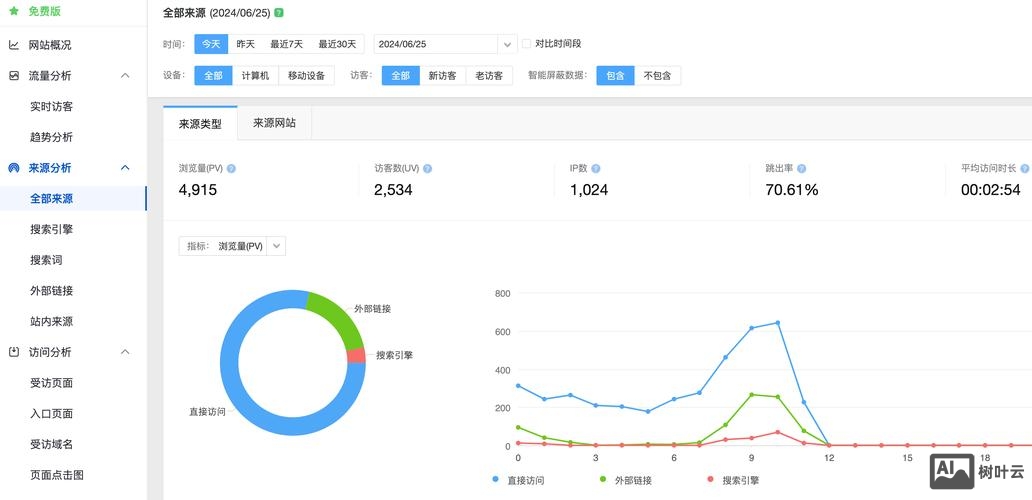
Task: Open help icon beside 访客数(UV) metric
Action: coord(427,168)
